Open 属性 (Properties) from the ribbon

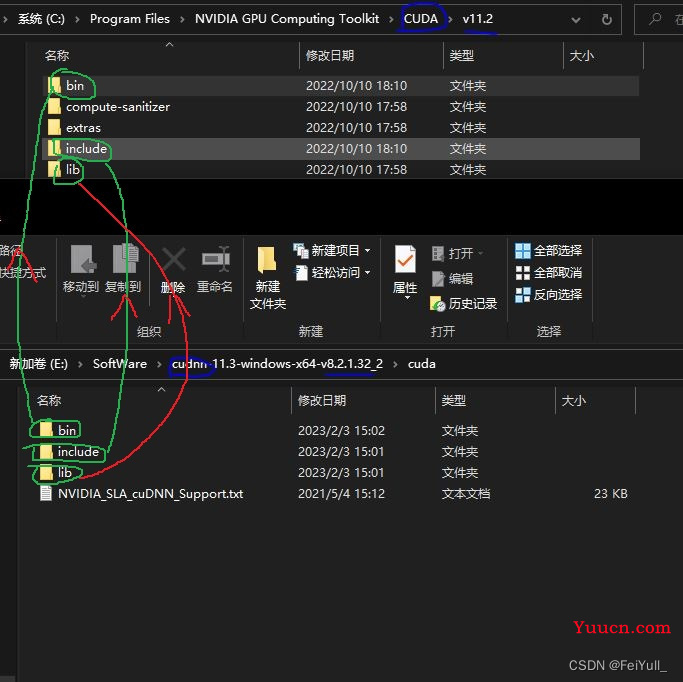point(405,269)
